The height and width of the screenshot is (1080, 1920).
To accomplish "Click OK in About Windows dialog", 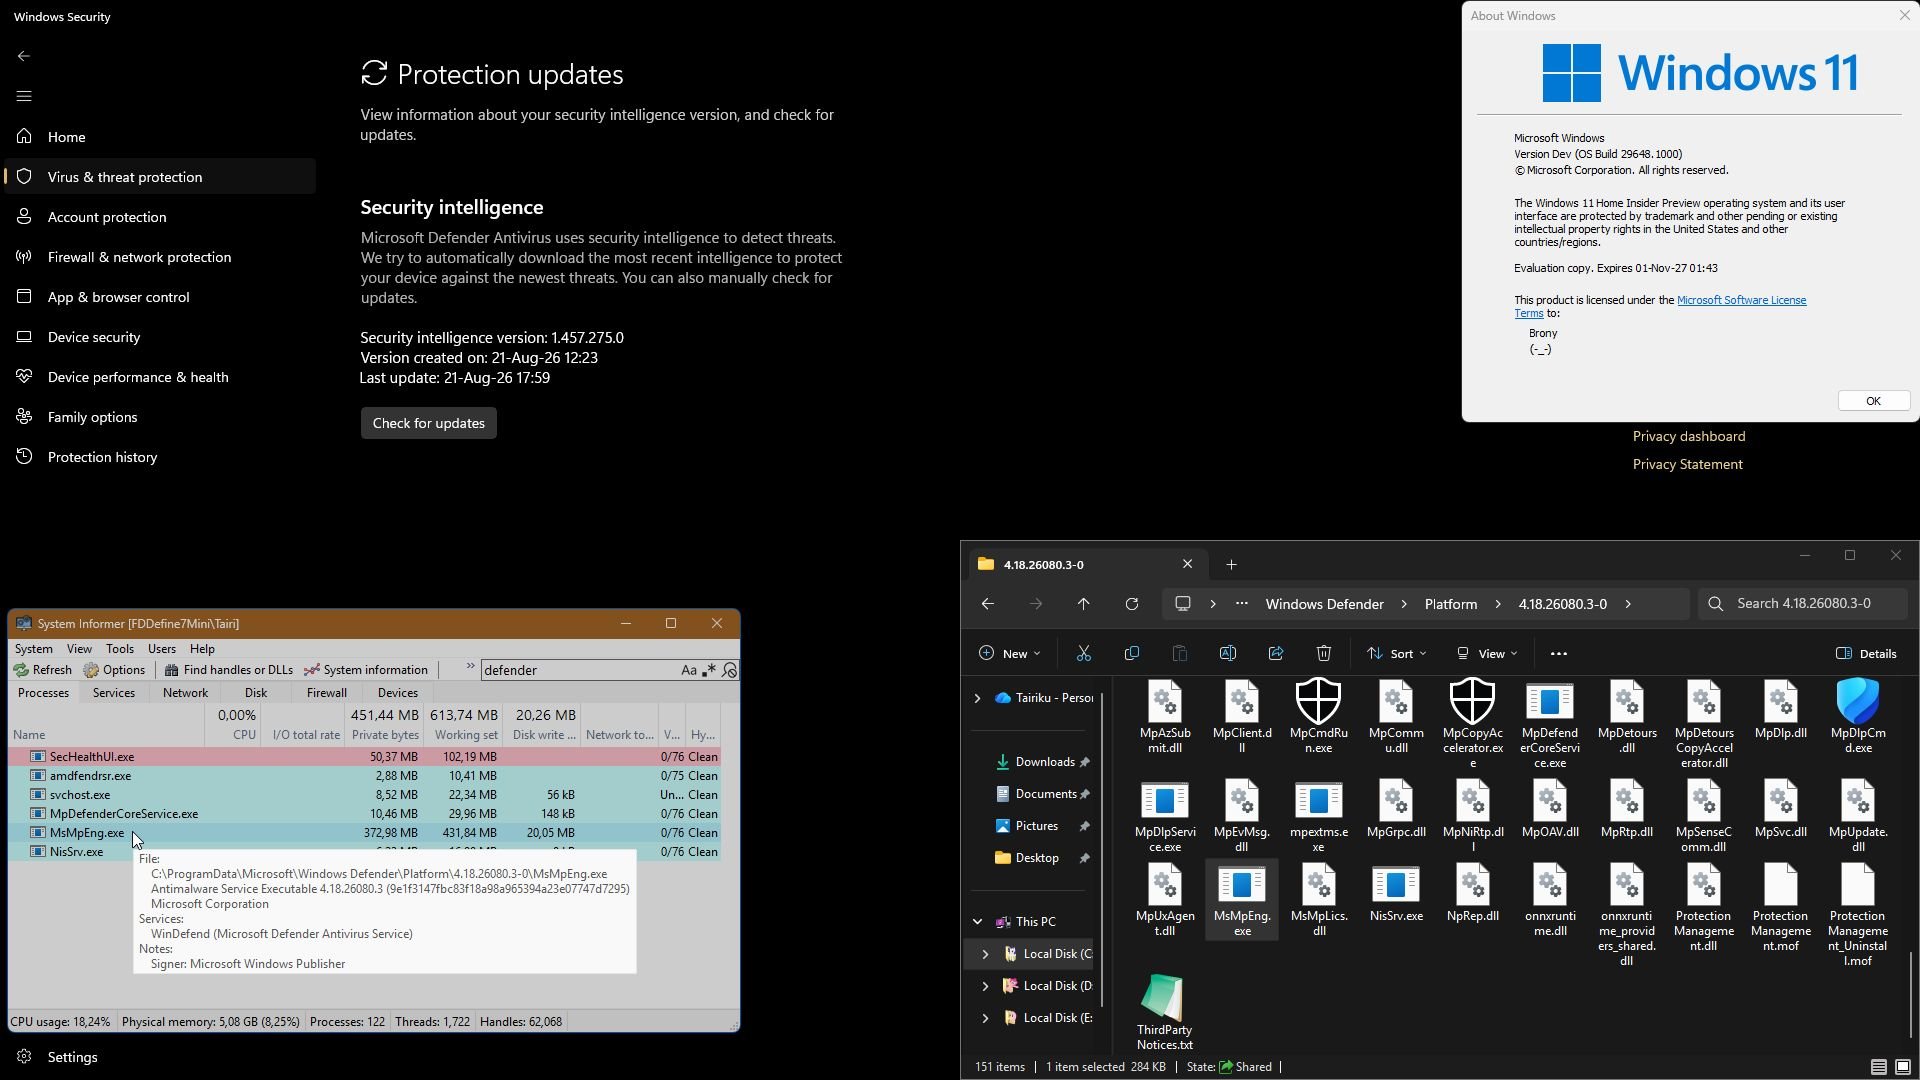I will pos(1873,401).
